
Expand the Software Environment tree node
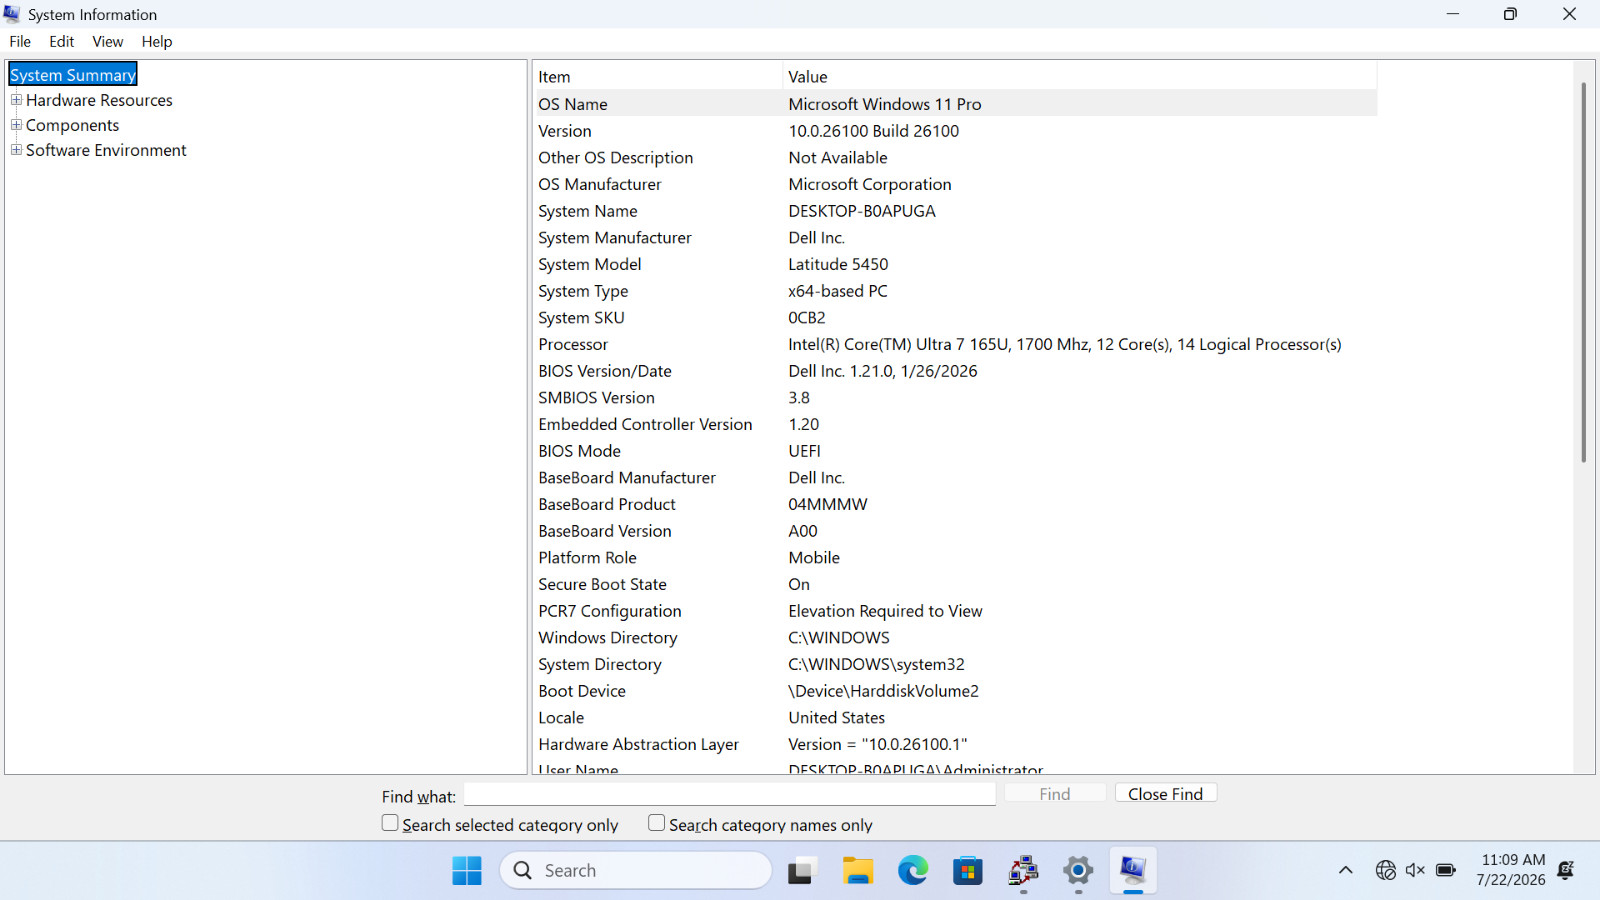[16, 150]
